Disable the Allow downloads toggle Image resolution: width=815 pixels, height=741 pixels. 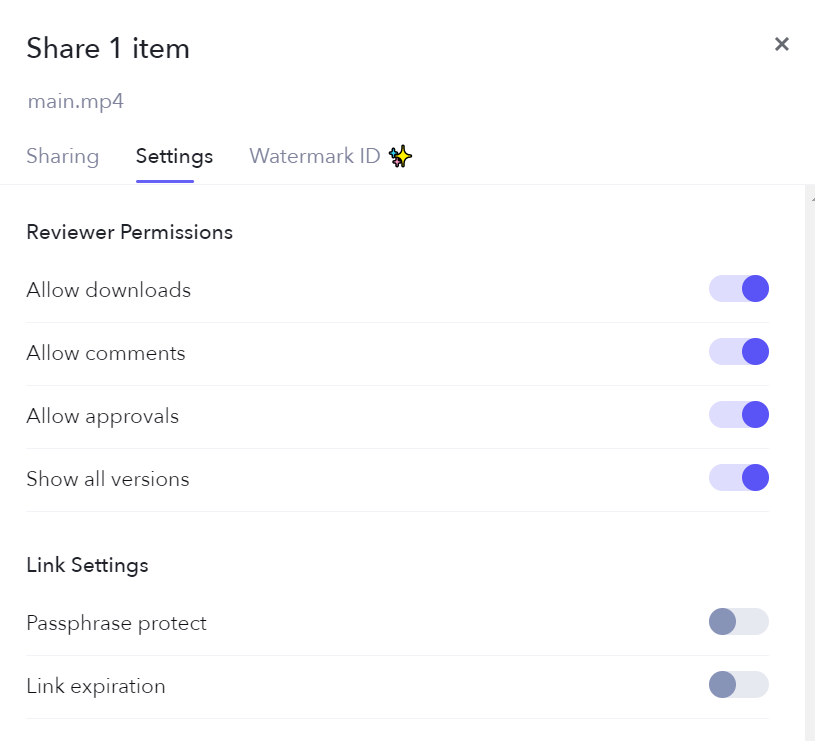point(739,289)
